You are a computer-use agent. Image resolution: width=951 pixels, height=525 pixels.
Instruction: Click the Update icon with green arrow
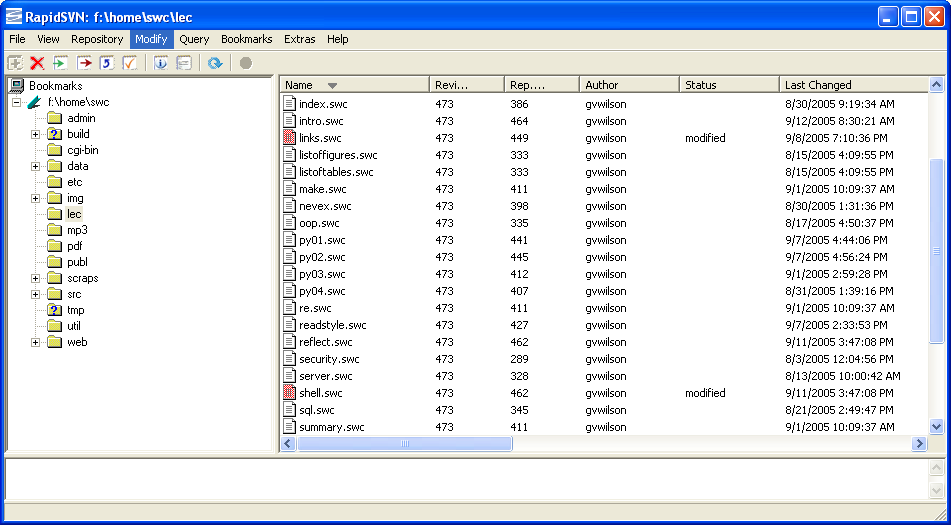coord(61,63)
